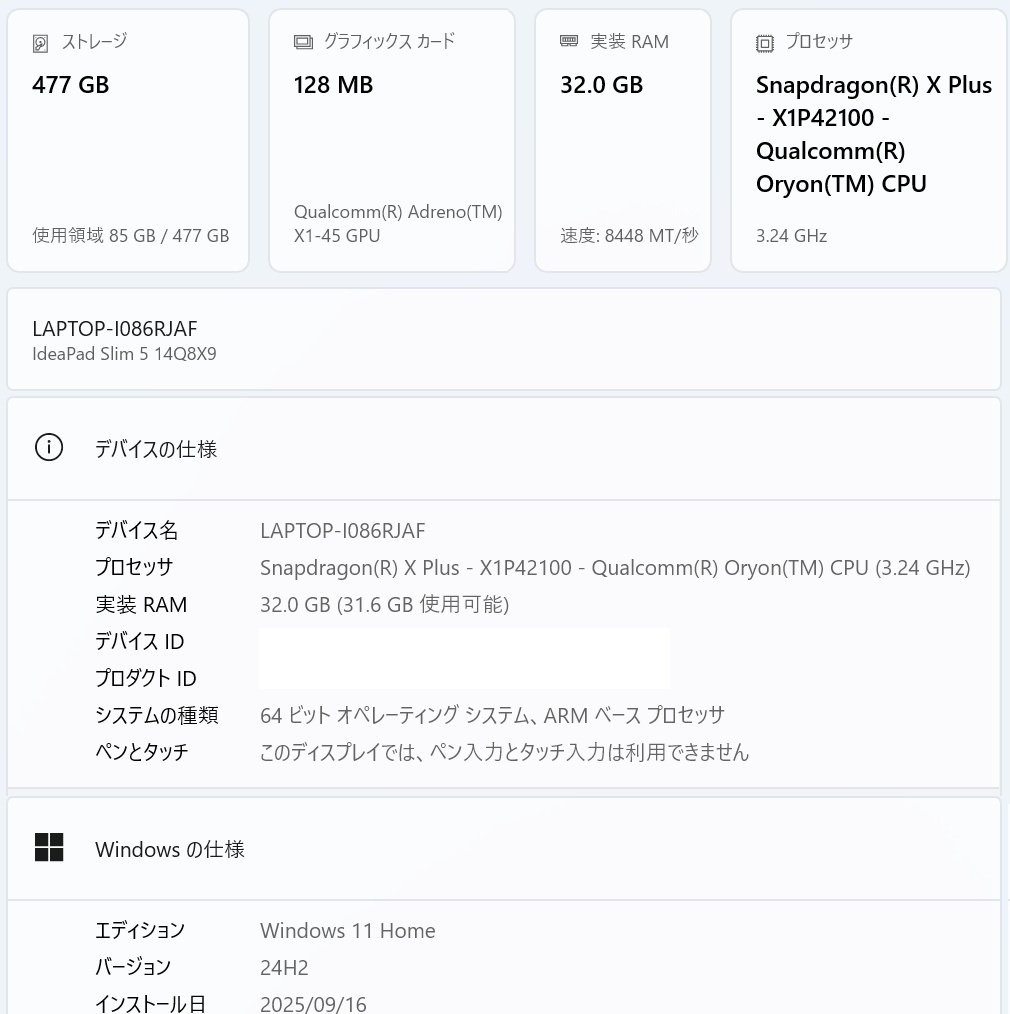This screenshot has height=1014, width=1010.
Task: Click the 使用領域 85 GB / 477 GB text
Action: (131, 236)
